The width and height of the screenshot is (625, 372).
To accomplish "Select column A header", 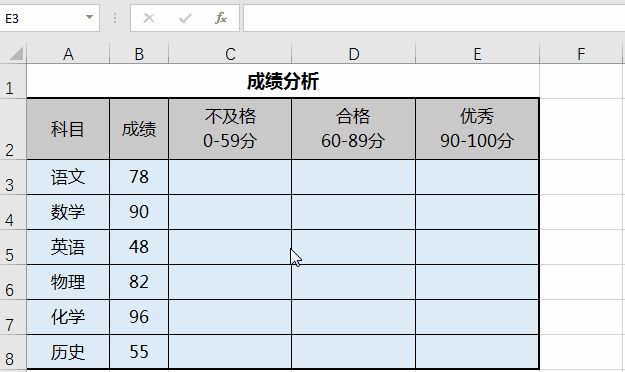I will tap(68, 54).
